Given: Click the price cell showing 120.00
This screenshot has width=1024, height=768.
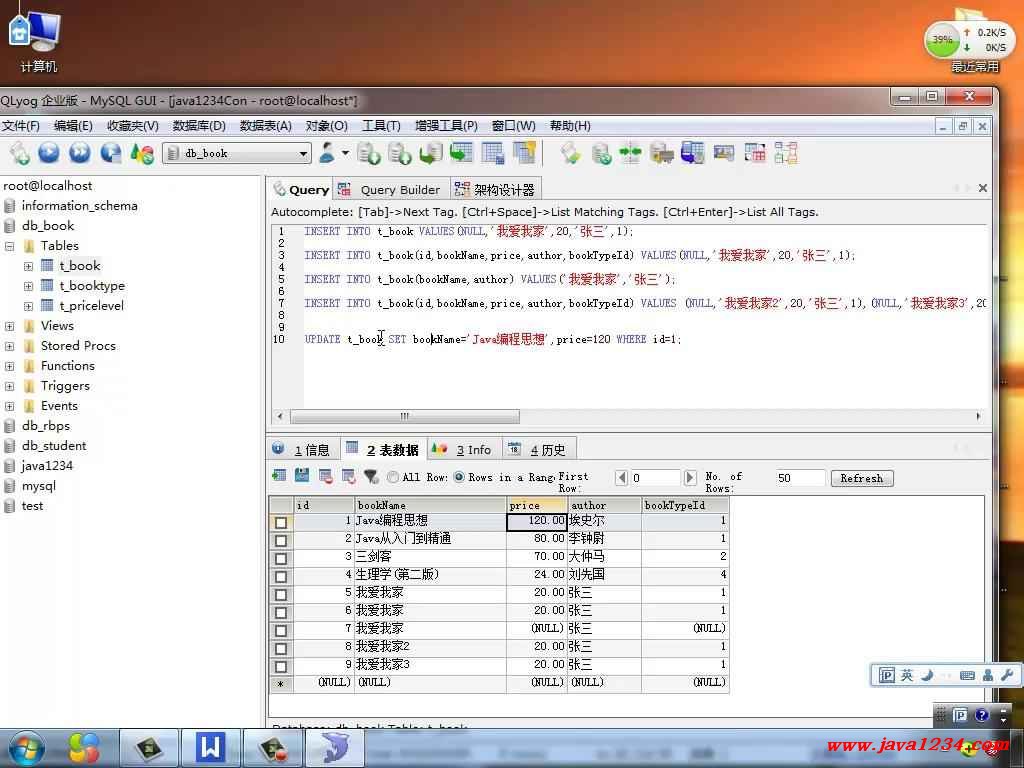Looking at the screenshot, I should point(537,521).
